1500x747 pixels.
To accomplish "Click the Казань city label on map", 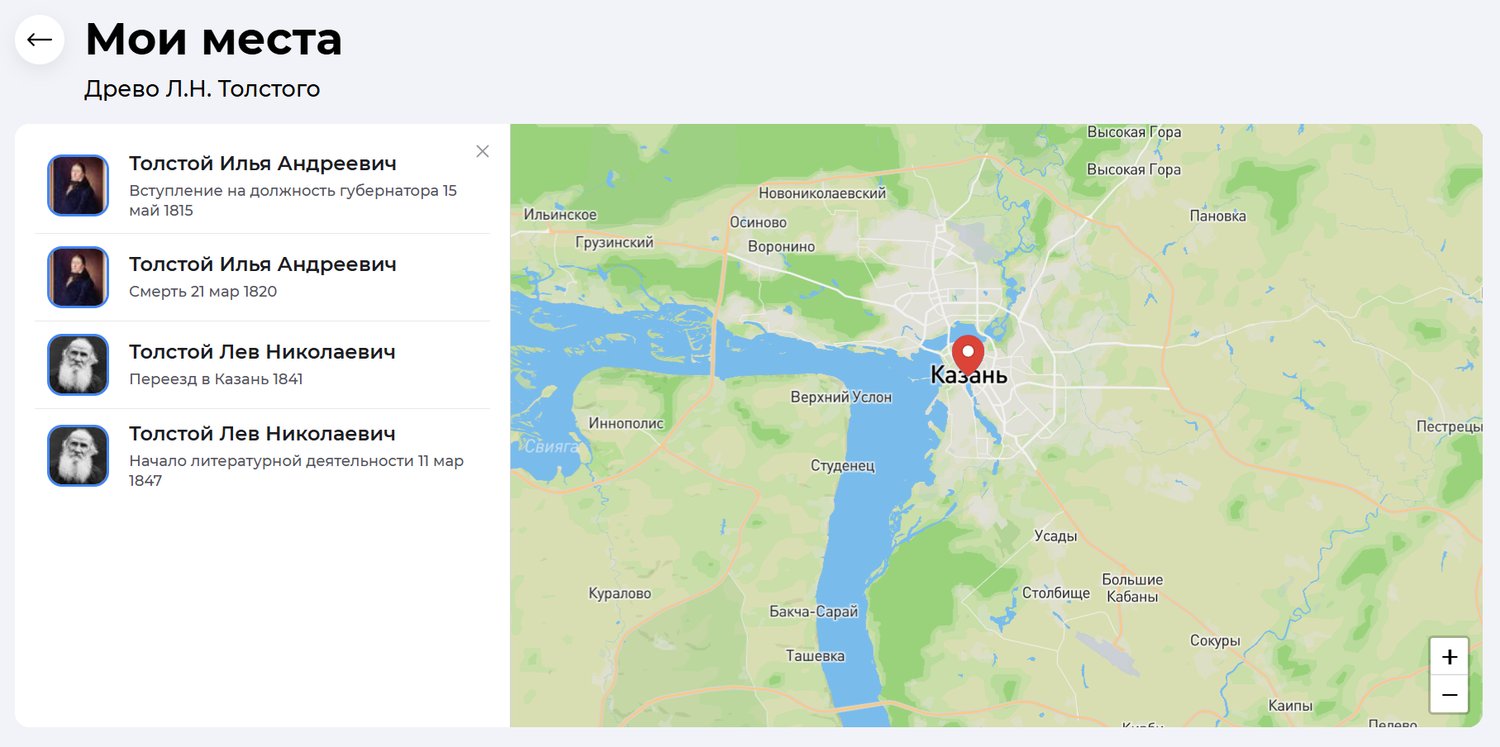I will click(x=968, y=376).
